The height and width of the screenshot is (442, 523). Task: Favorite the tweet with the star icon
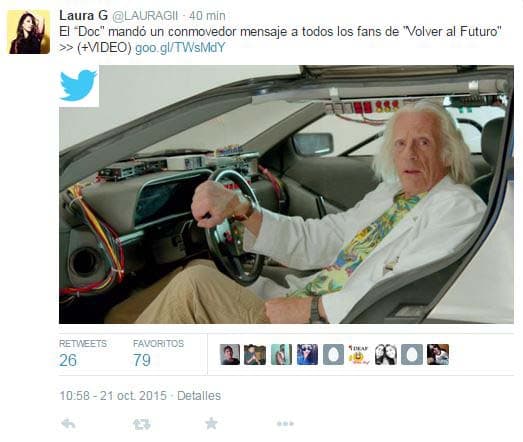(211, 424)
